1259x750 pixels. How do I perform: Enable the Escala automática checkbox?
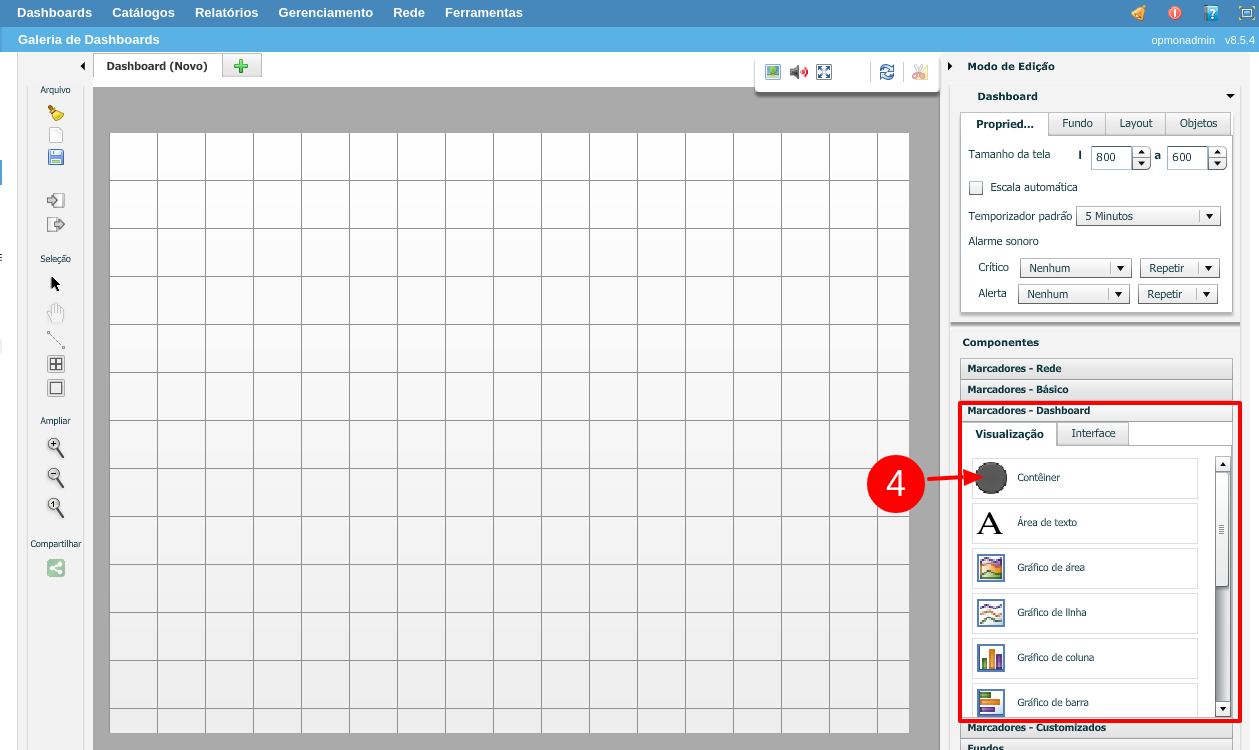pyautogui.click(x=976, y=188)
